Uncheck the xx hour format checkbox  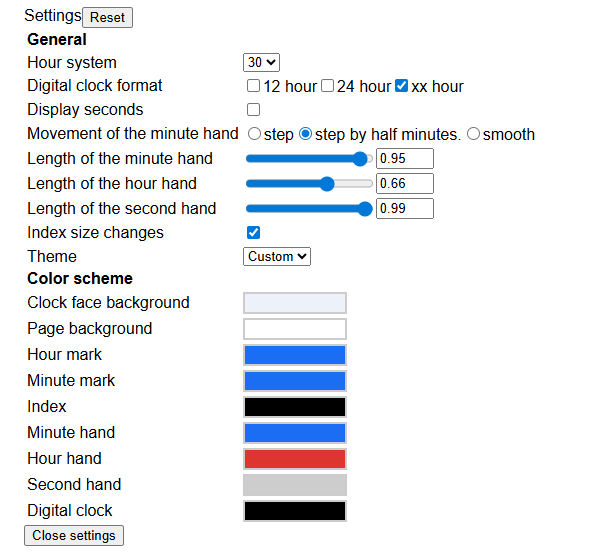point(402,86)
